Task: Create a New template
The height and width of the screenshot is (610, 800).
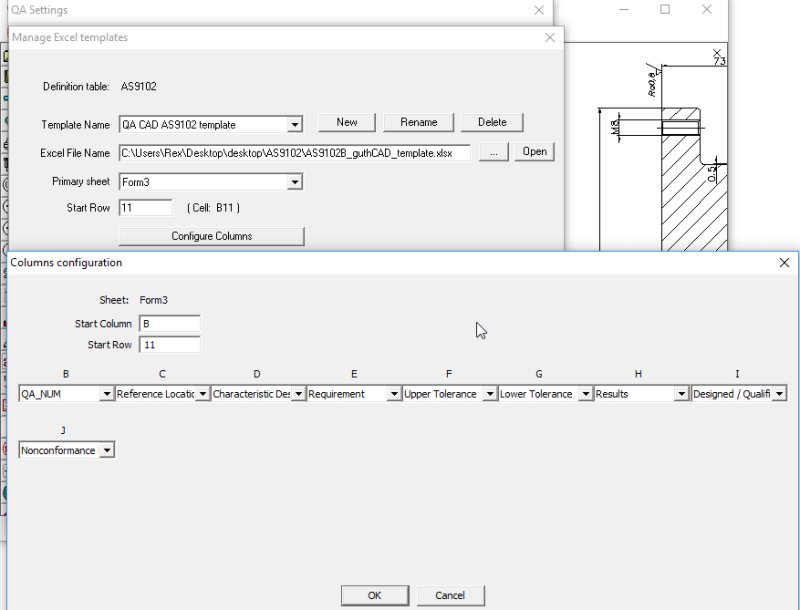Action: click(x=346, y=122)
